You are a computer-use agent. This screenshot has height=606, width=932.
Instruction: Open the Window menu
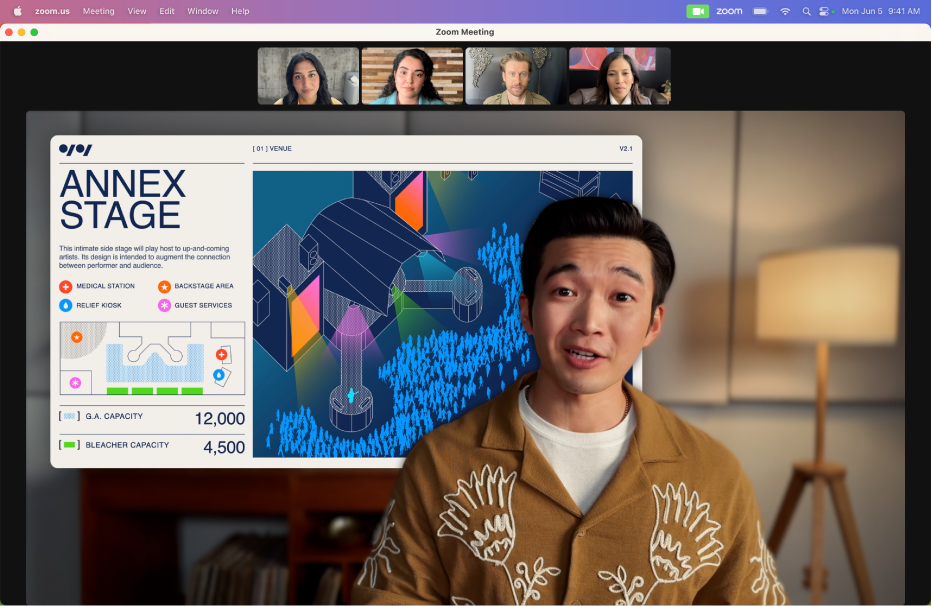coord(203,11)
